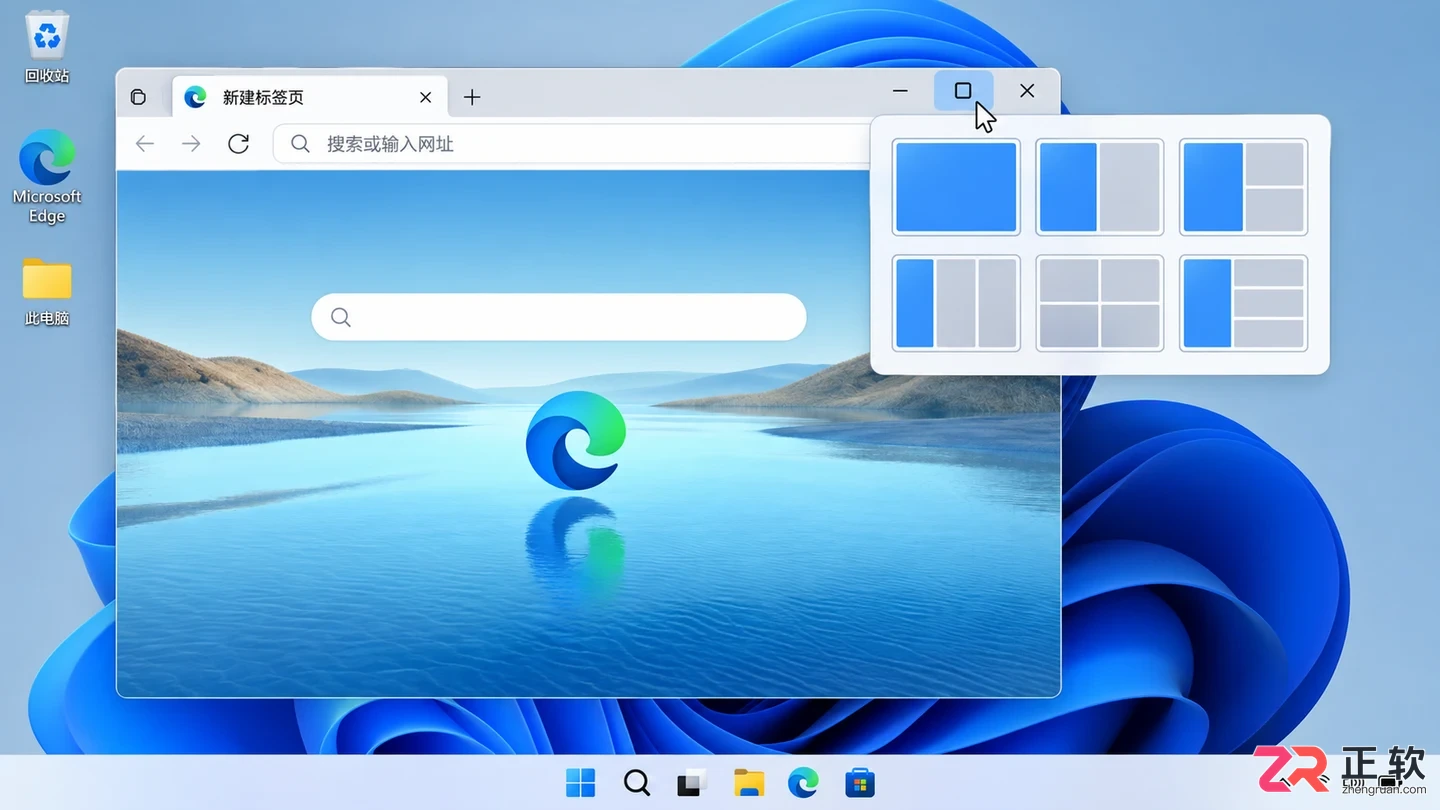Launch File Explorer from the taskbar
The width and height of the screenshot is (1440, 810).
tap(748, 783)
